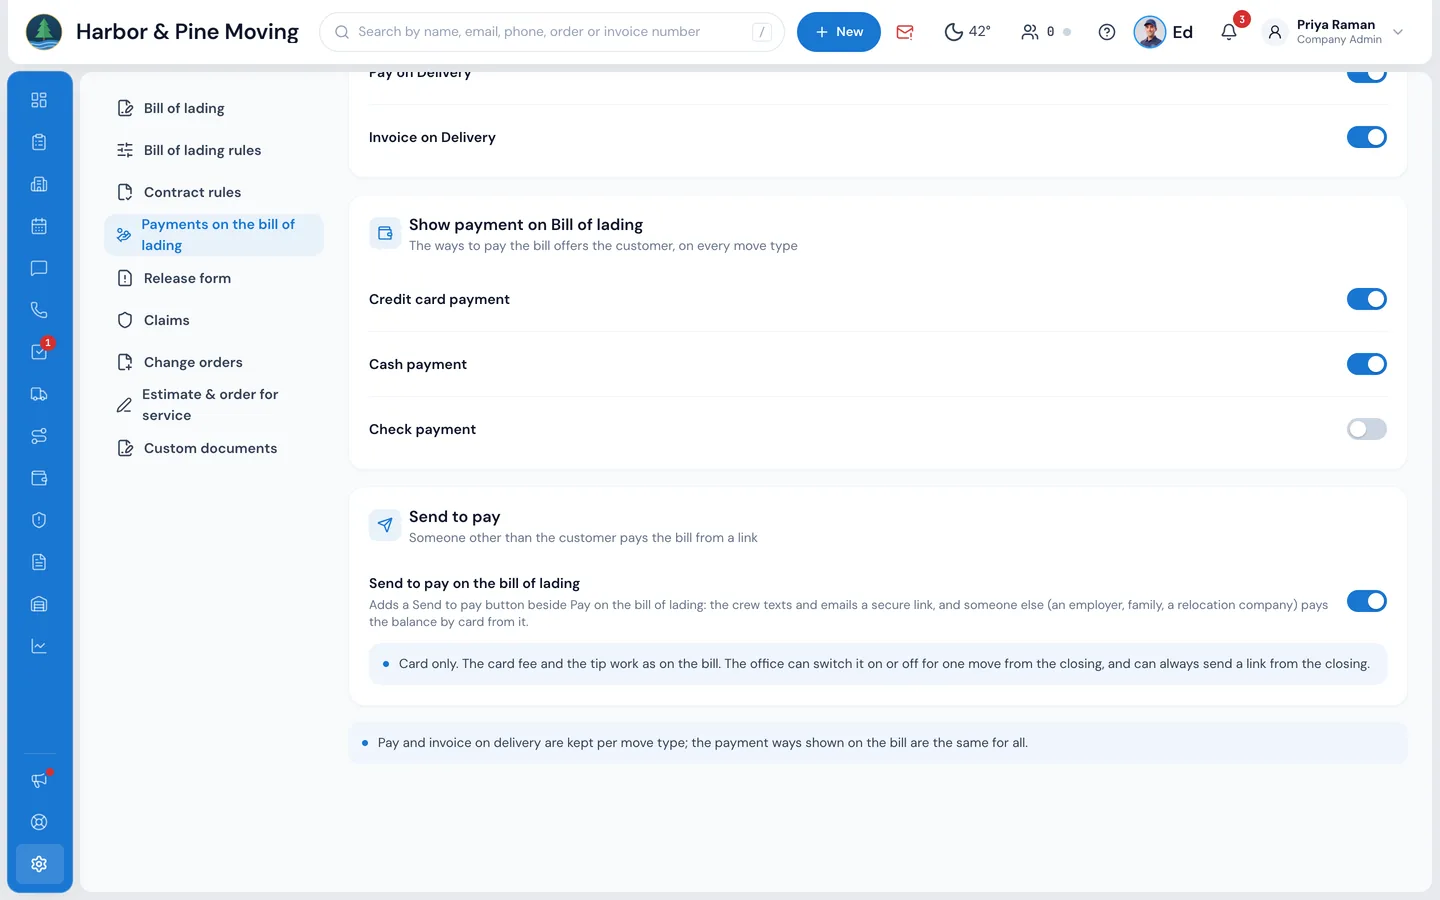
Task: Open the Claims settings section
Action: tap(214, 320)
